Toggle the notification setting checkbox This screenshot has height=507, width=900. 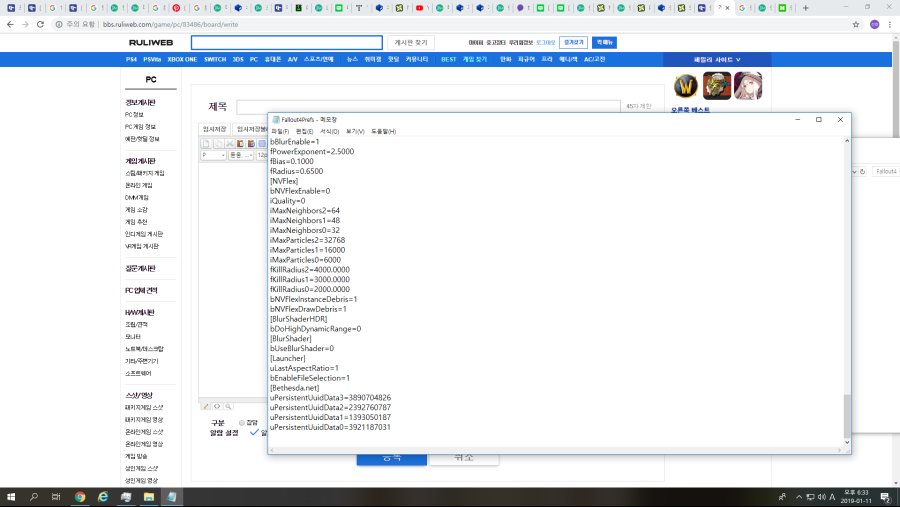tap(254, 433)
